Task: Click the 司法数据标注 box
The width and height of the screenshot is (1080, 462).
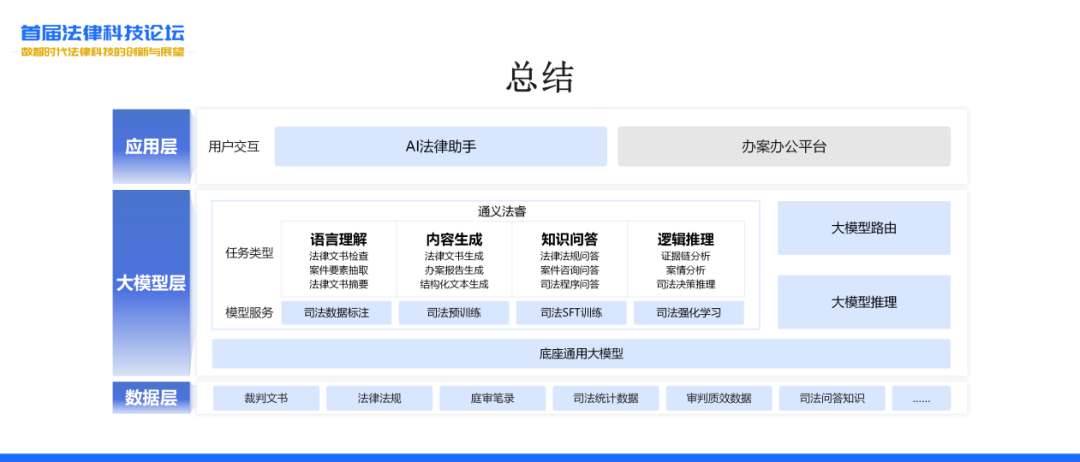Action: pyautogui.click(x=336, y=313)
